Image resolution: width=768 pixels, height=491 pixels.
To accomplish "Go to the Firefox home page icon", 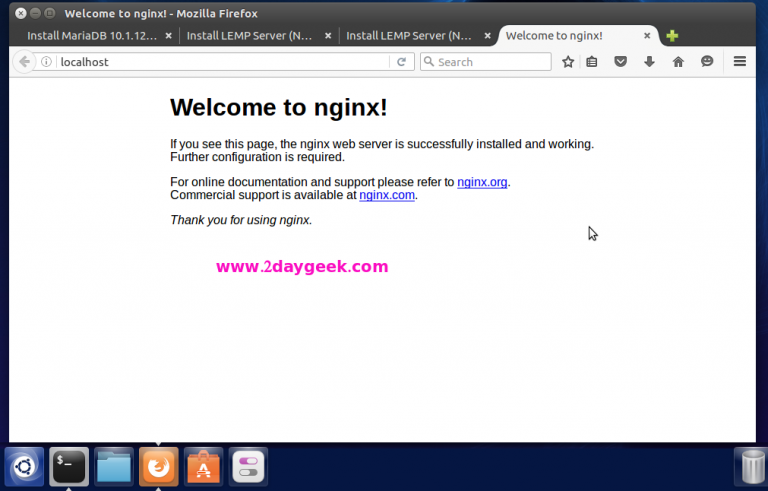I will [678, 62].
